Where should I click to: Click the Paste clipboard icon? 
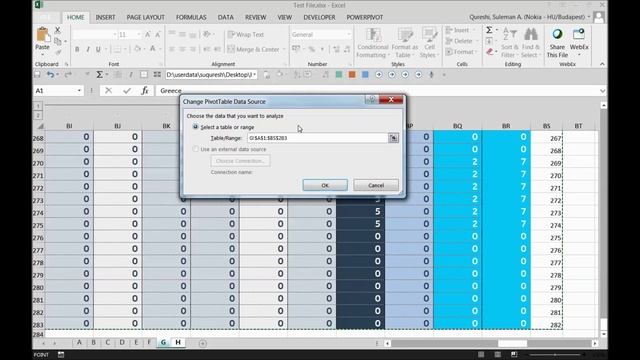click(x=42, y=35)
